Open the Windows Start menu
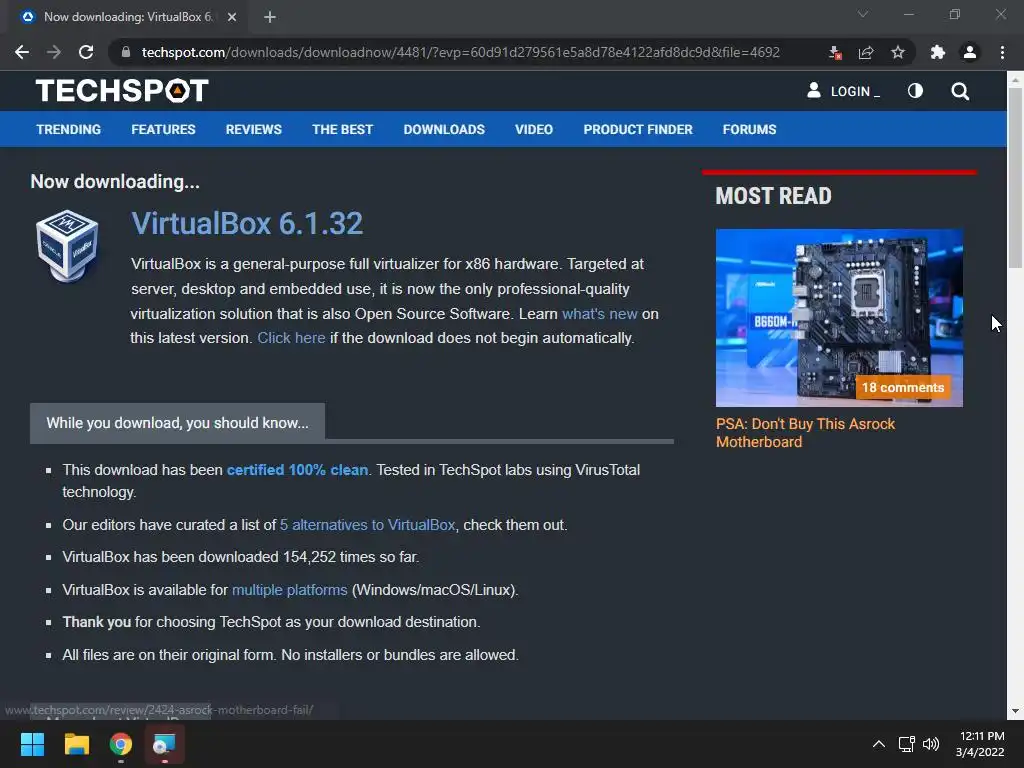 [x=32, y=744]
